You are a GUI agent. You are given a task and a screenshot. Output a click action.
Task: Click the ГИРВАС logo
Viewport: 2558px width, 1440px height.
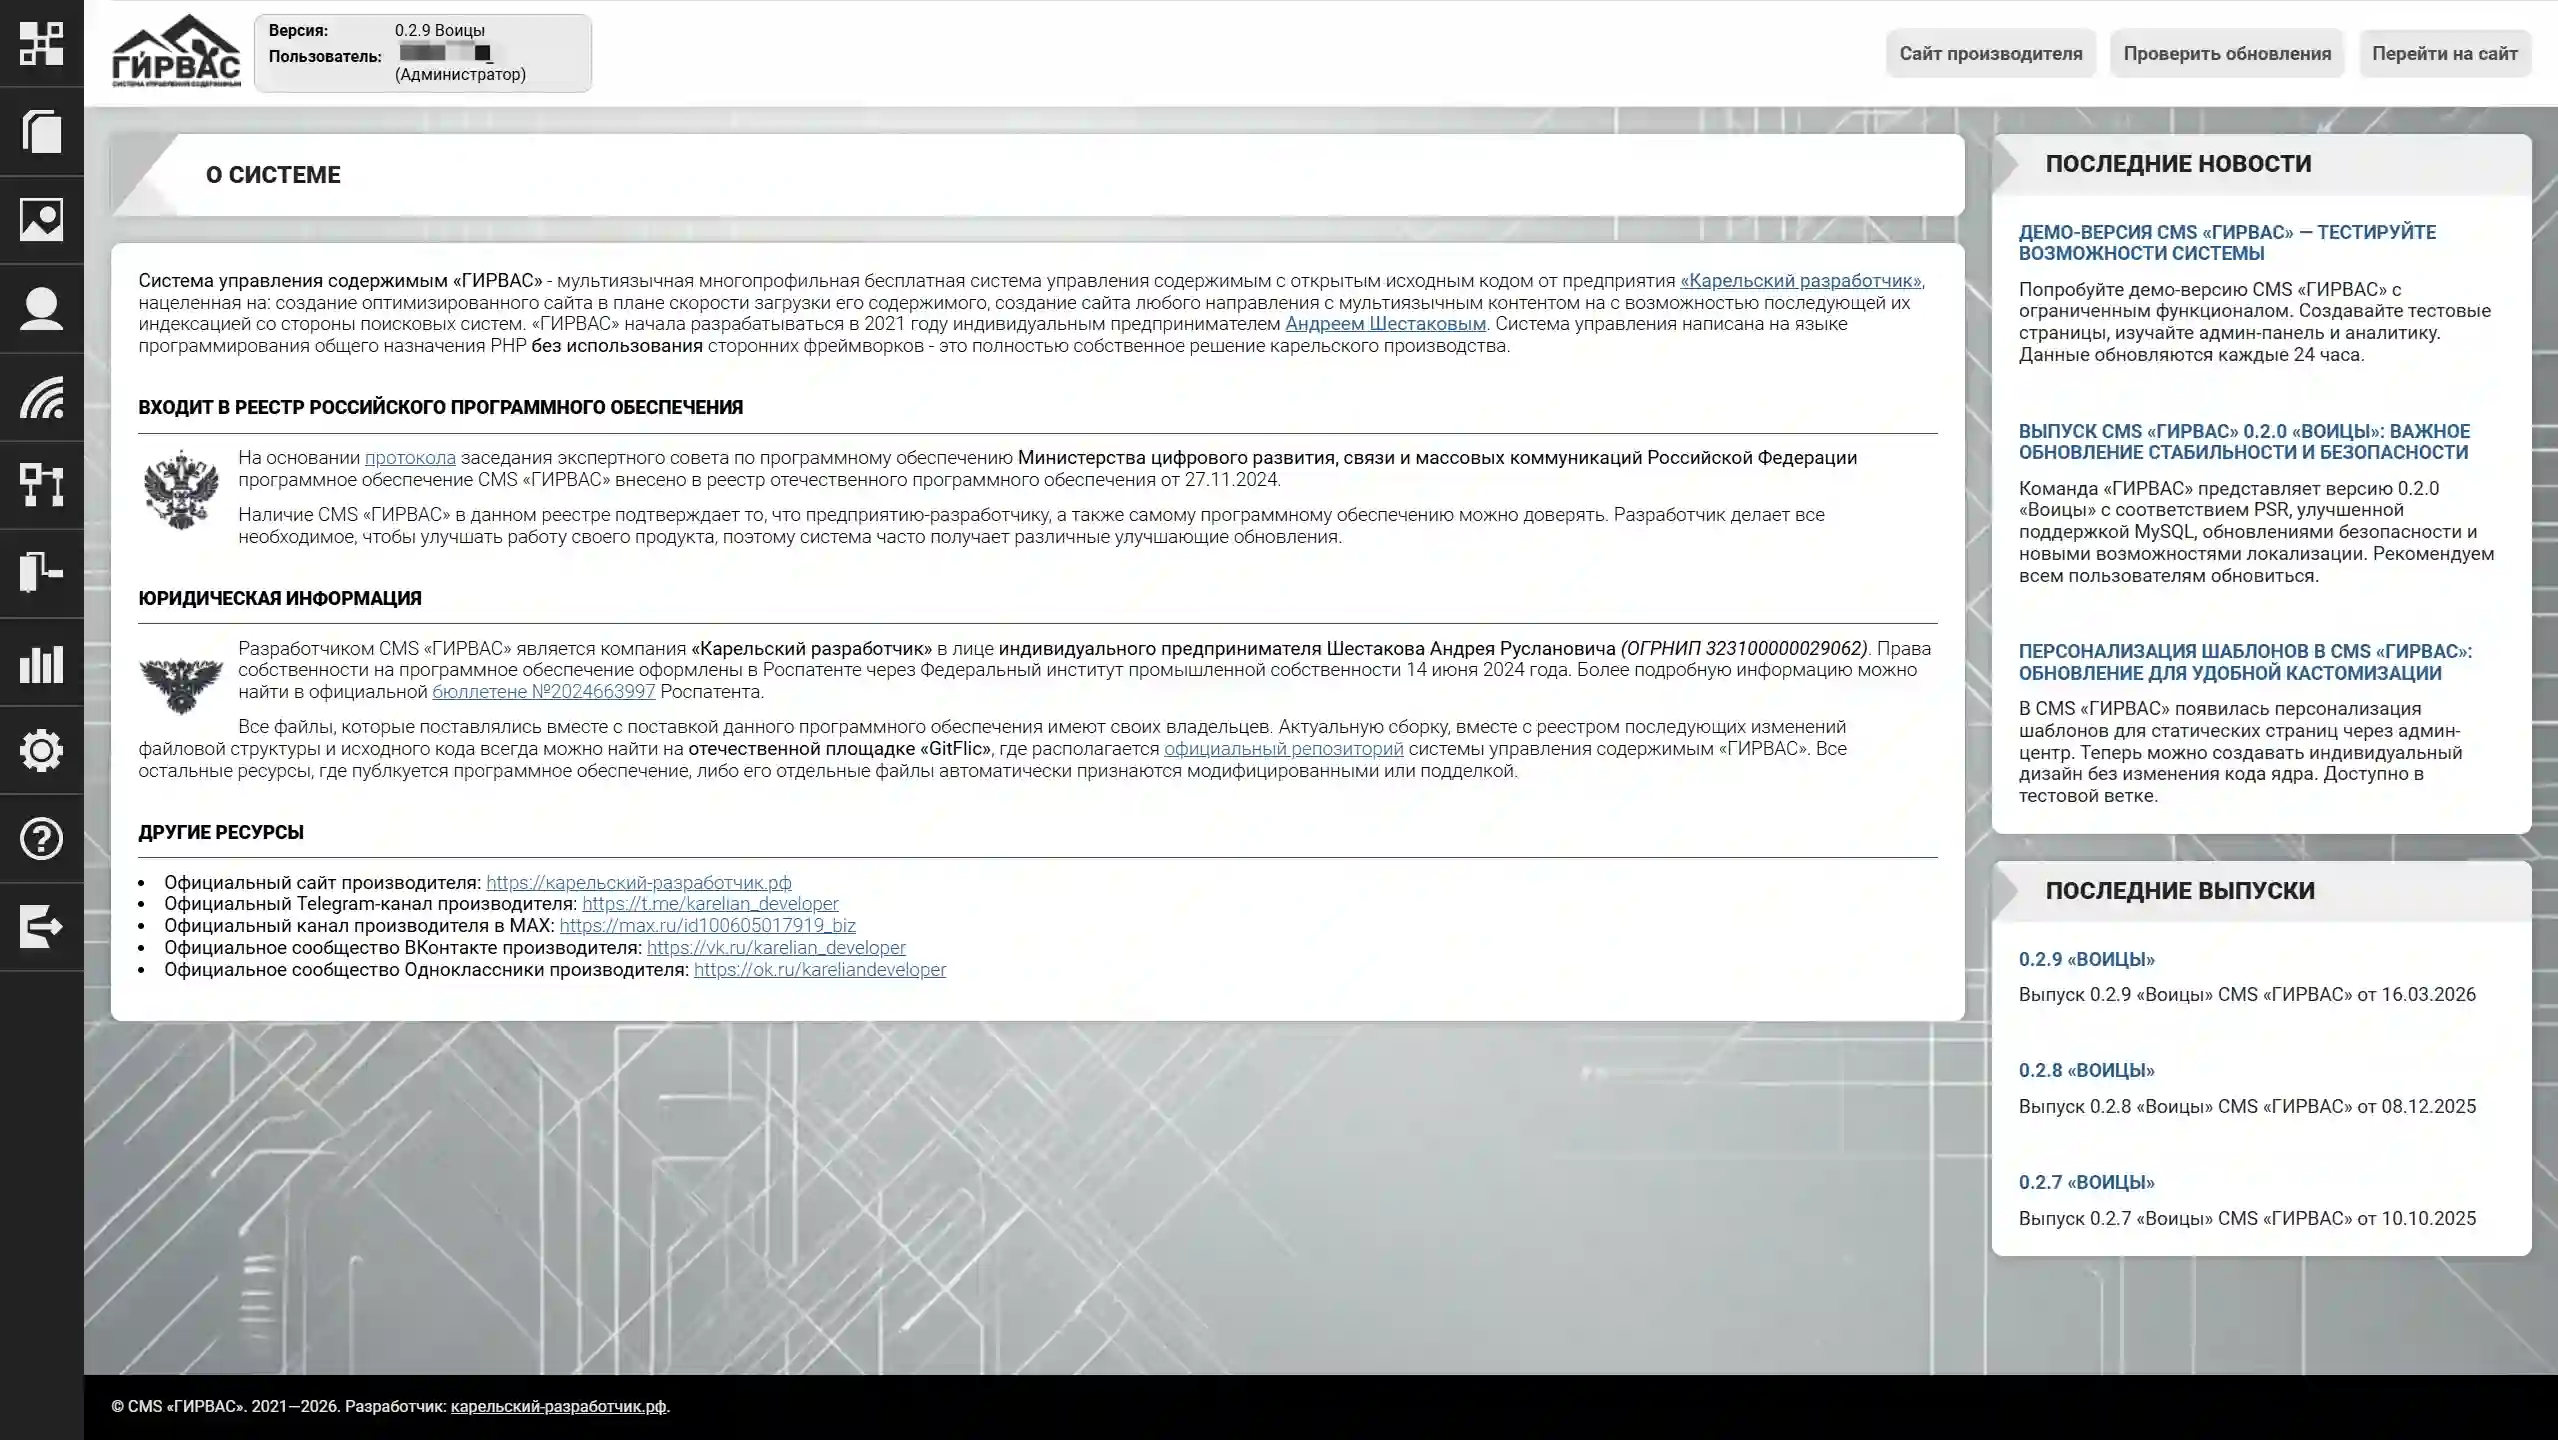point(176,52)
